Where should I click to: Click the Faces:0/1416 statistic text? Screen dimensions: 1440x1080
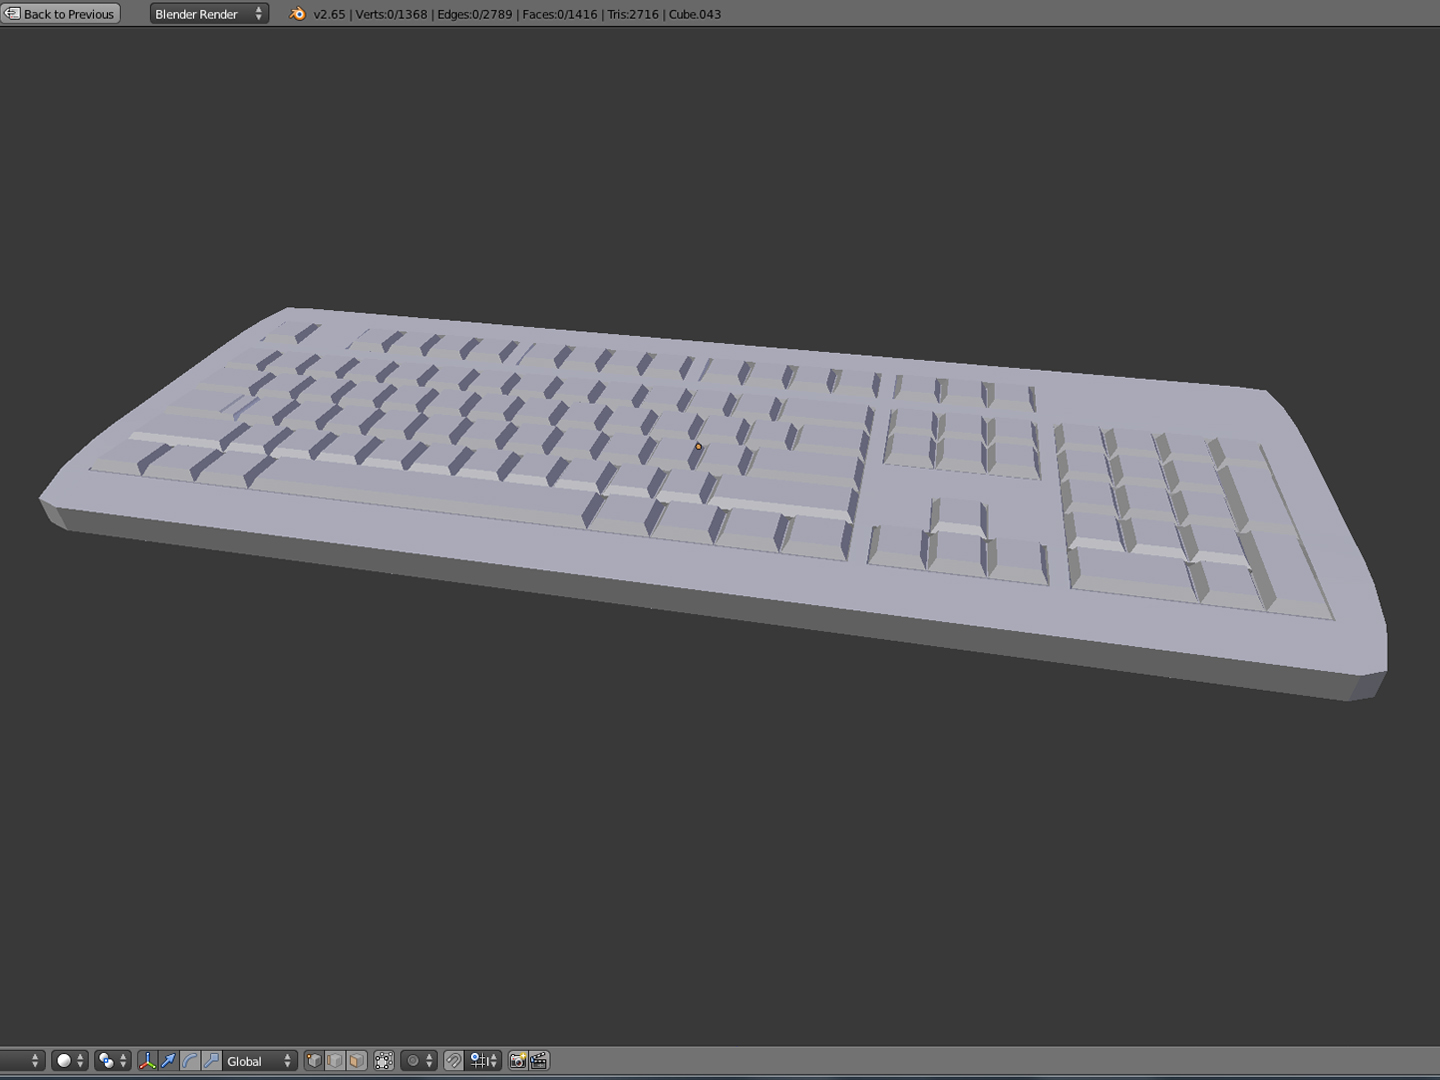pos(559,14)
